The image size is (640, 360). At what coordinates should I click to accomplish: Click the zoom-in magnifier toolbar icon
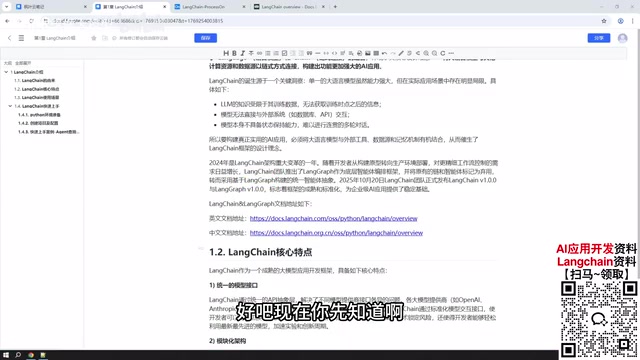pyautogui.click(x=426, y=53)
